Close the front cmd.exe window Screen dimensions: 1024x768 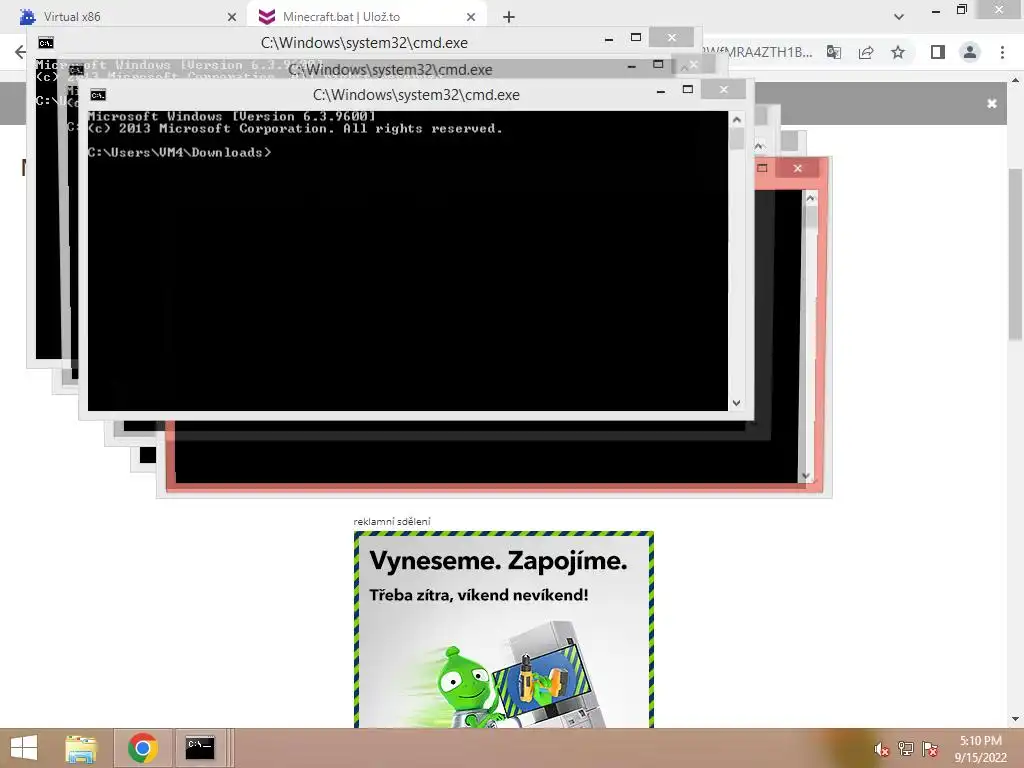pos(724,89)
